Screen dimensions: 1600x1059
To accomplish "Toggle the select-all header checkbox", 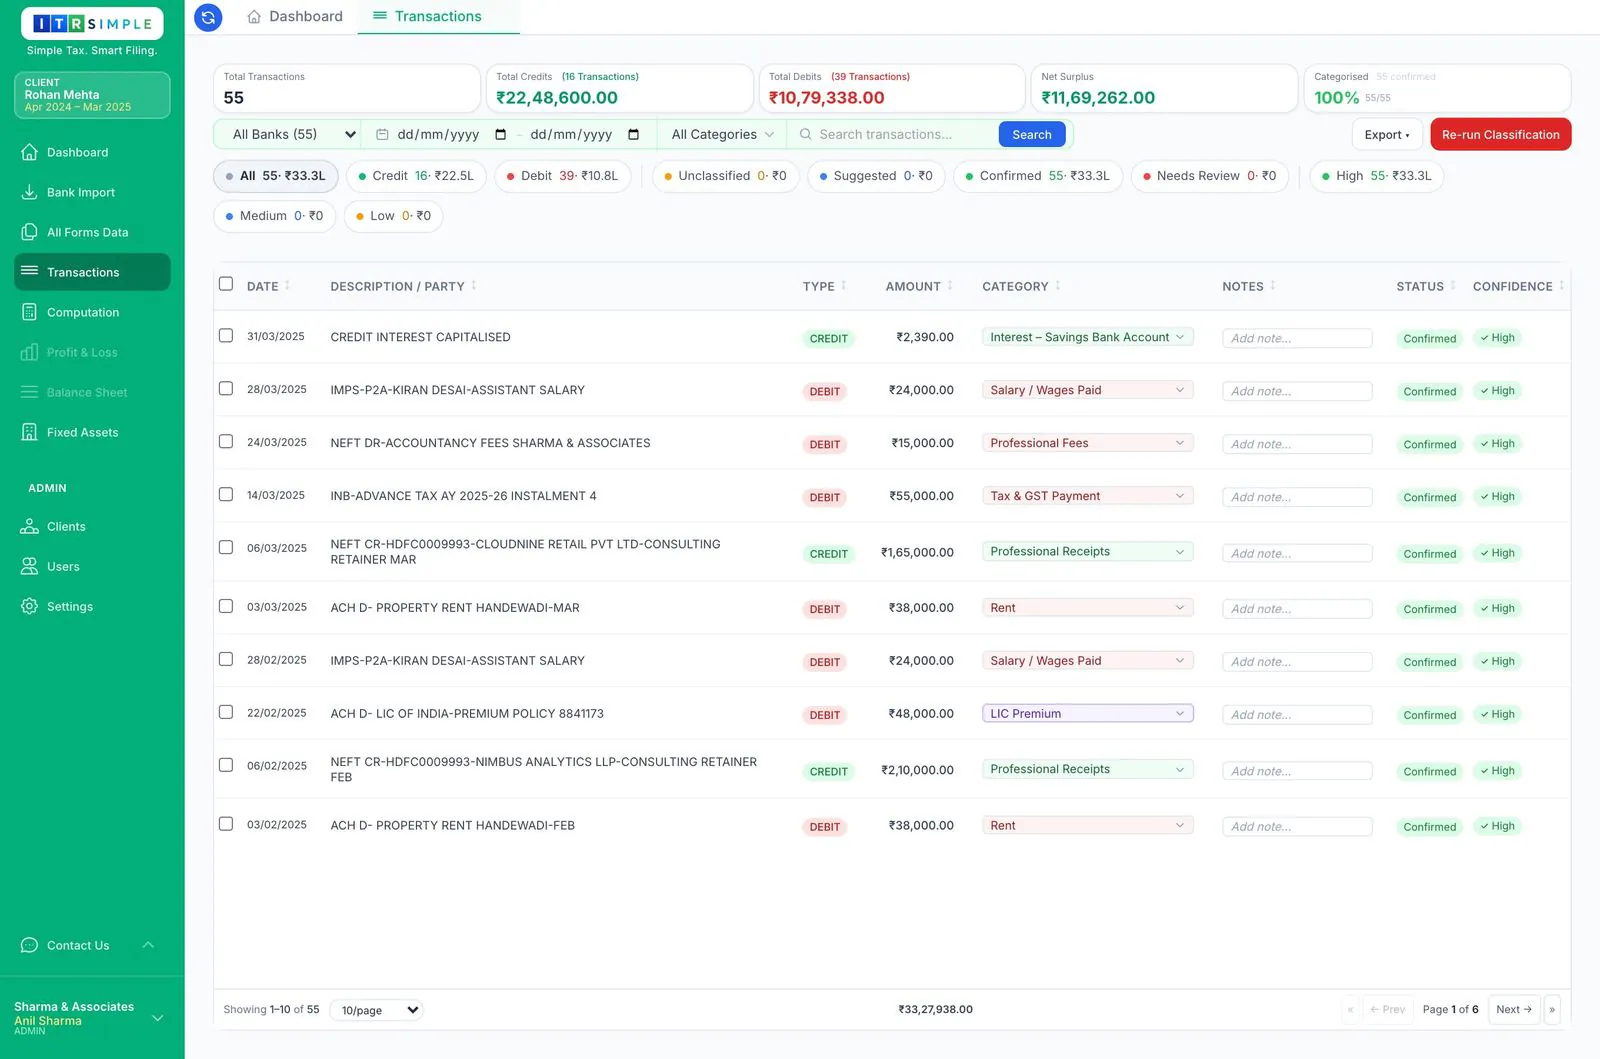I will 226,284.
